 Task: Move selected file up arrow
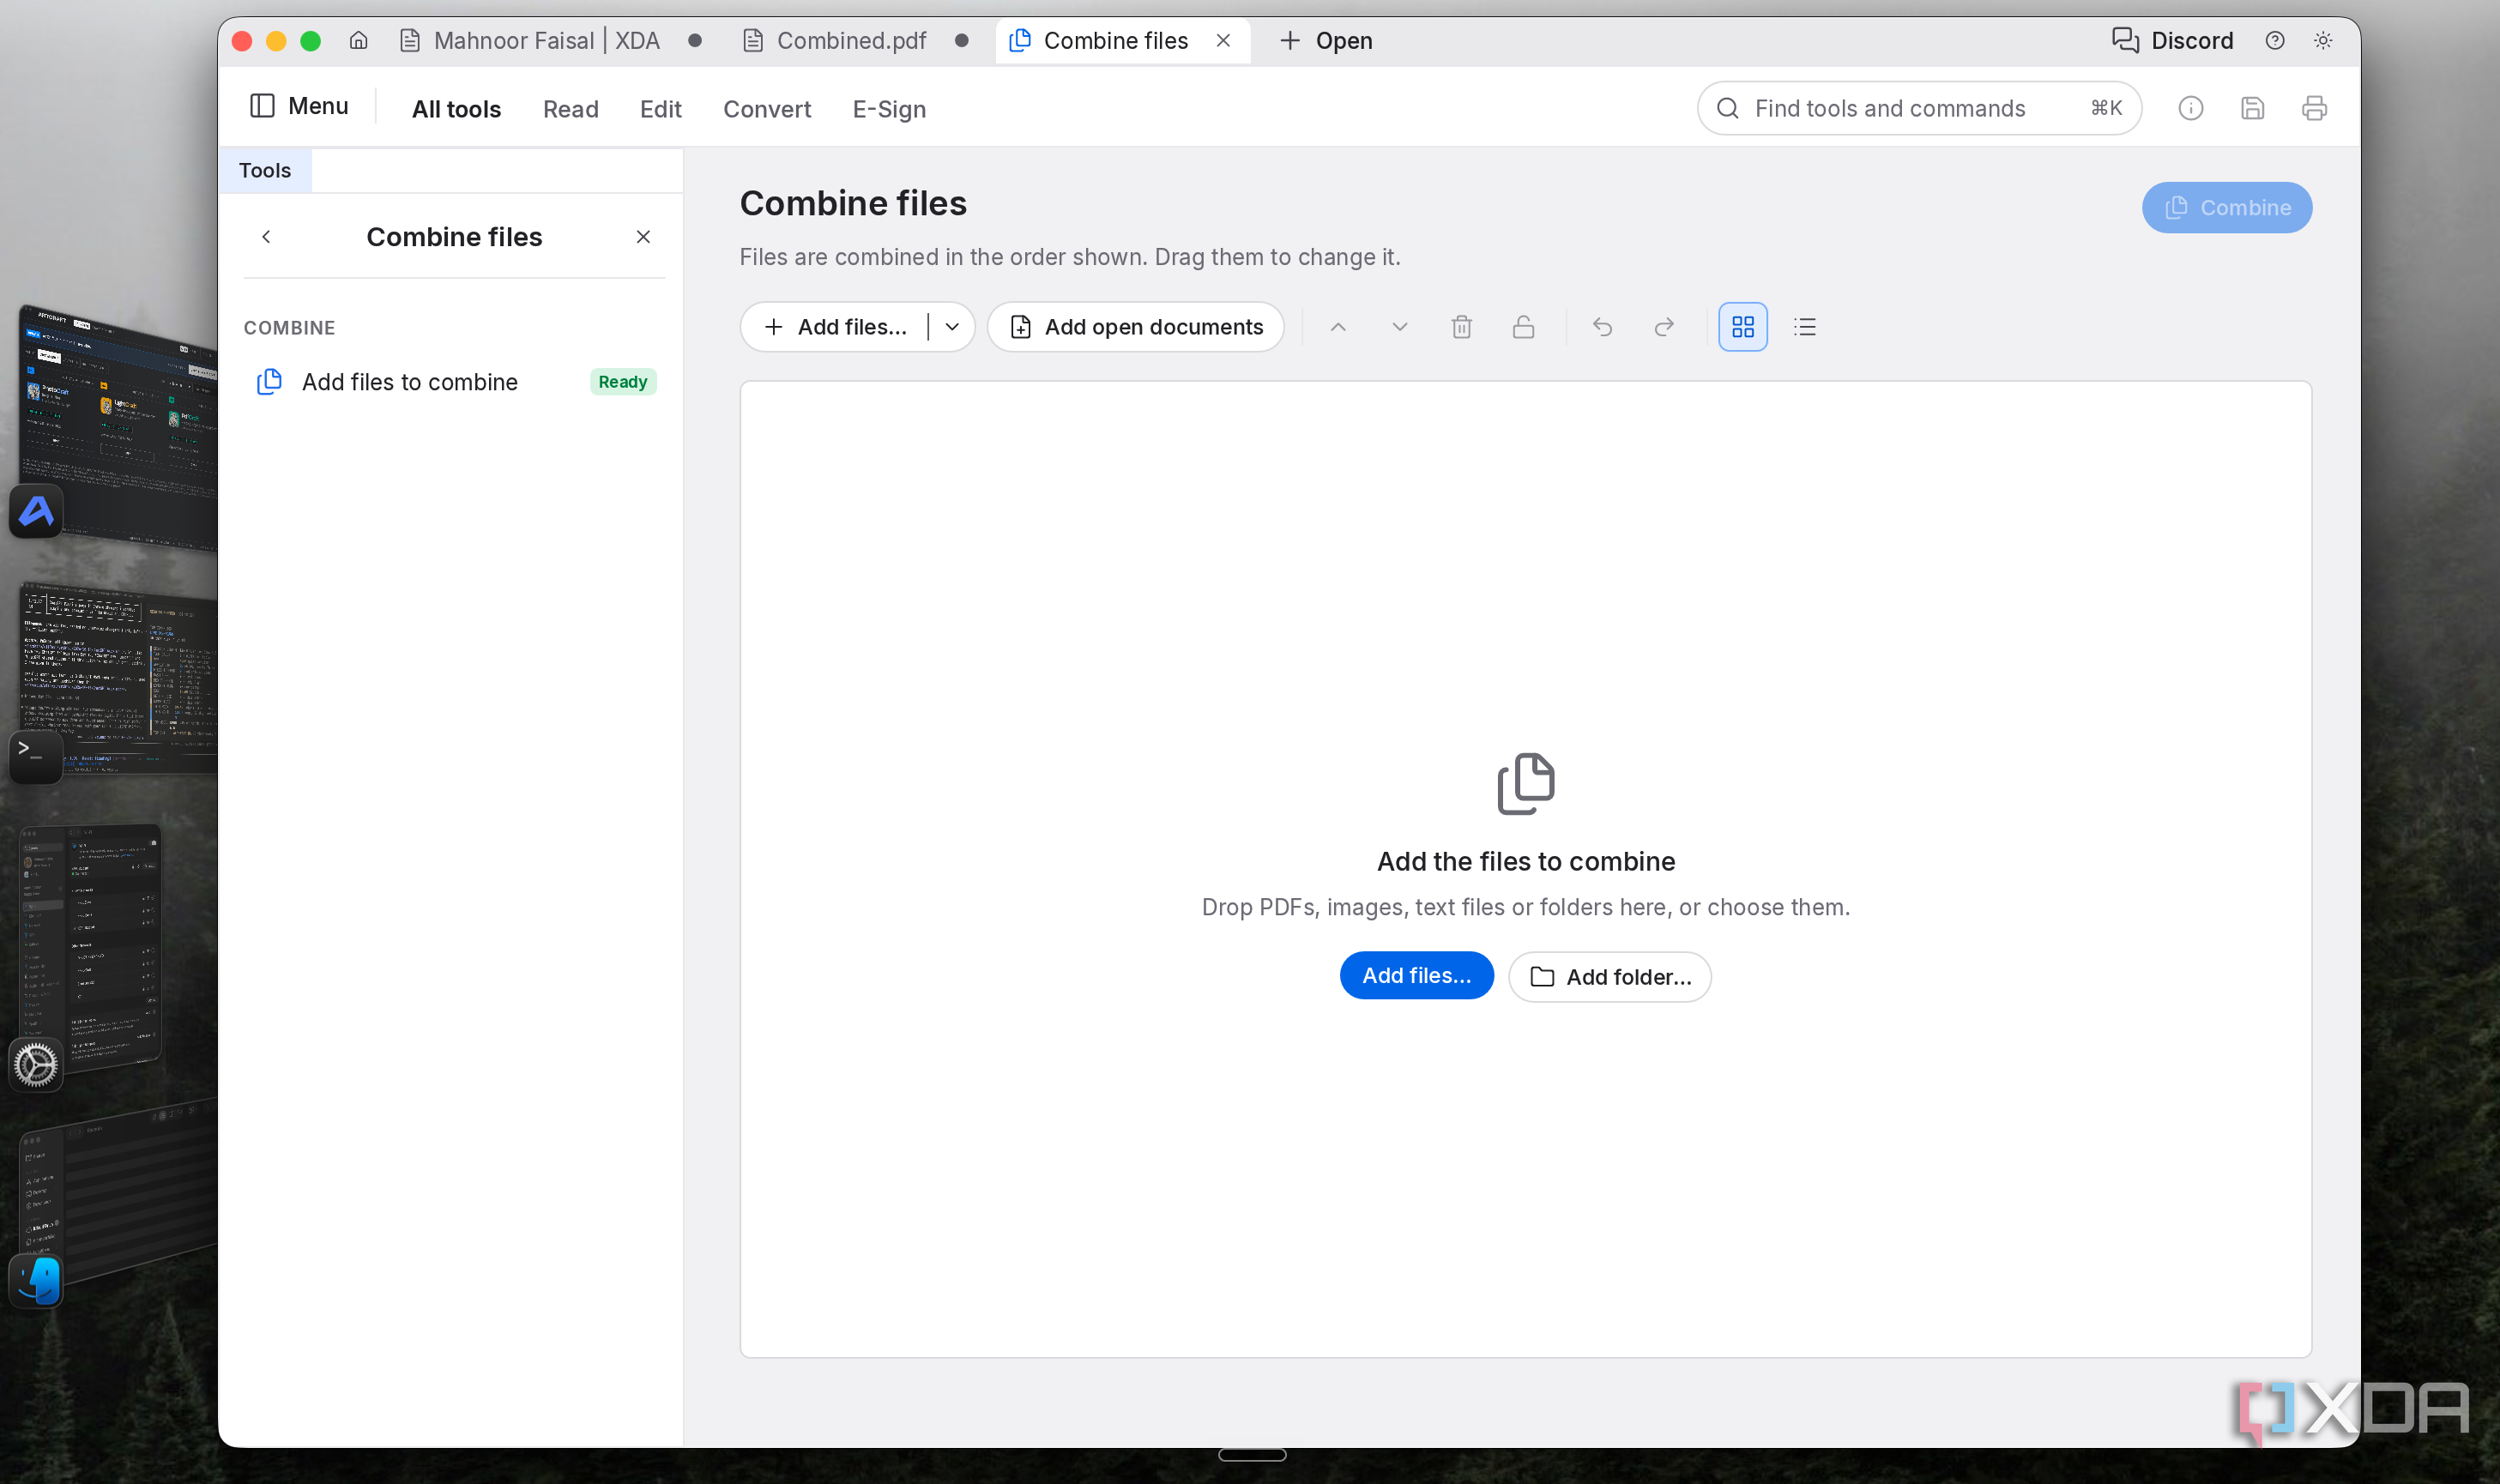(x=1338, y=327)
